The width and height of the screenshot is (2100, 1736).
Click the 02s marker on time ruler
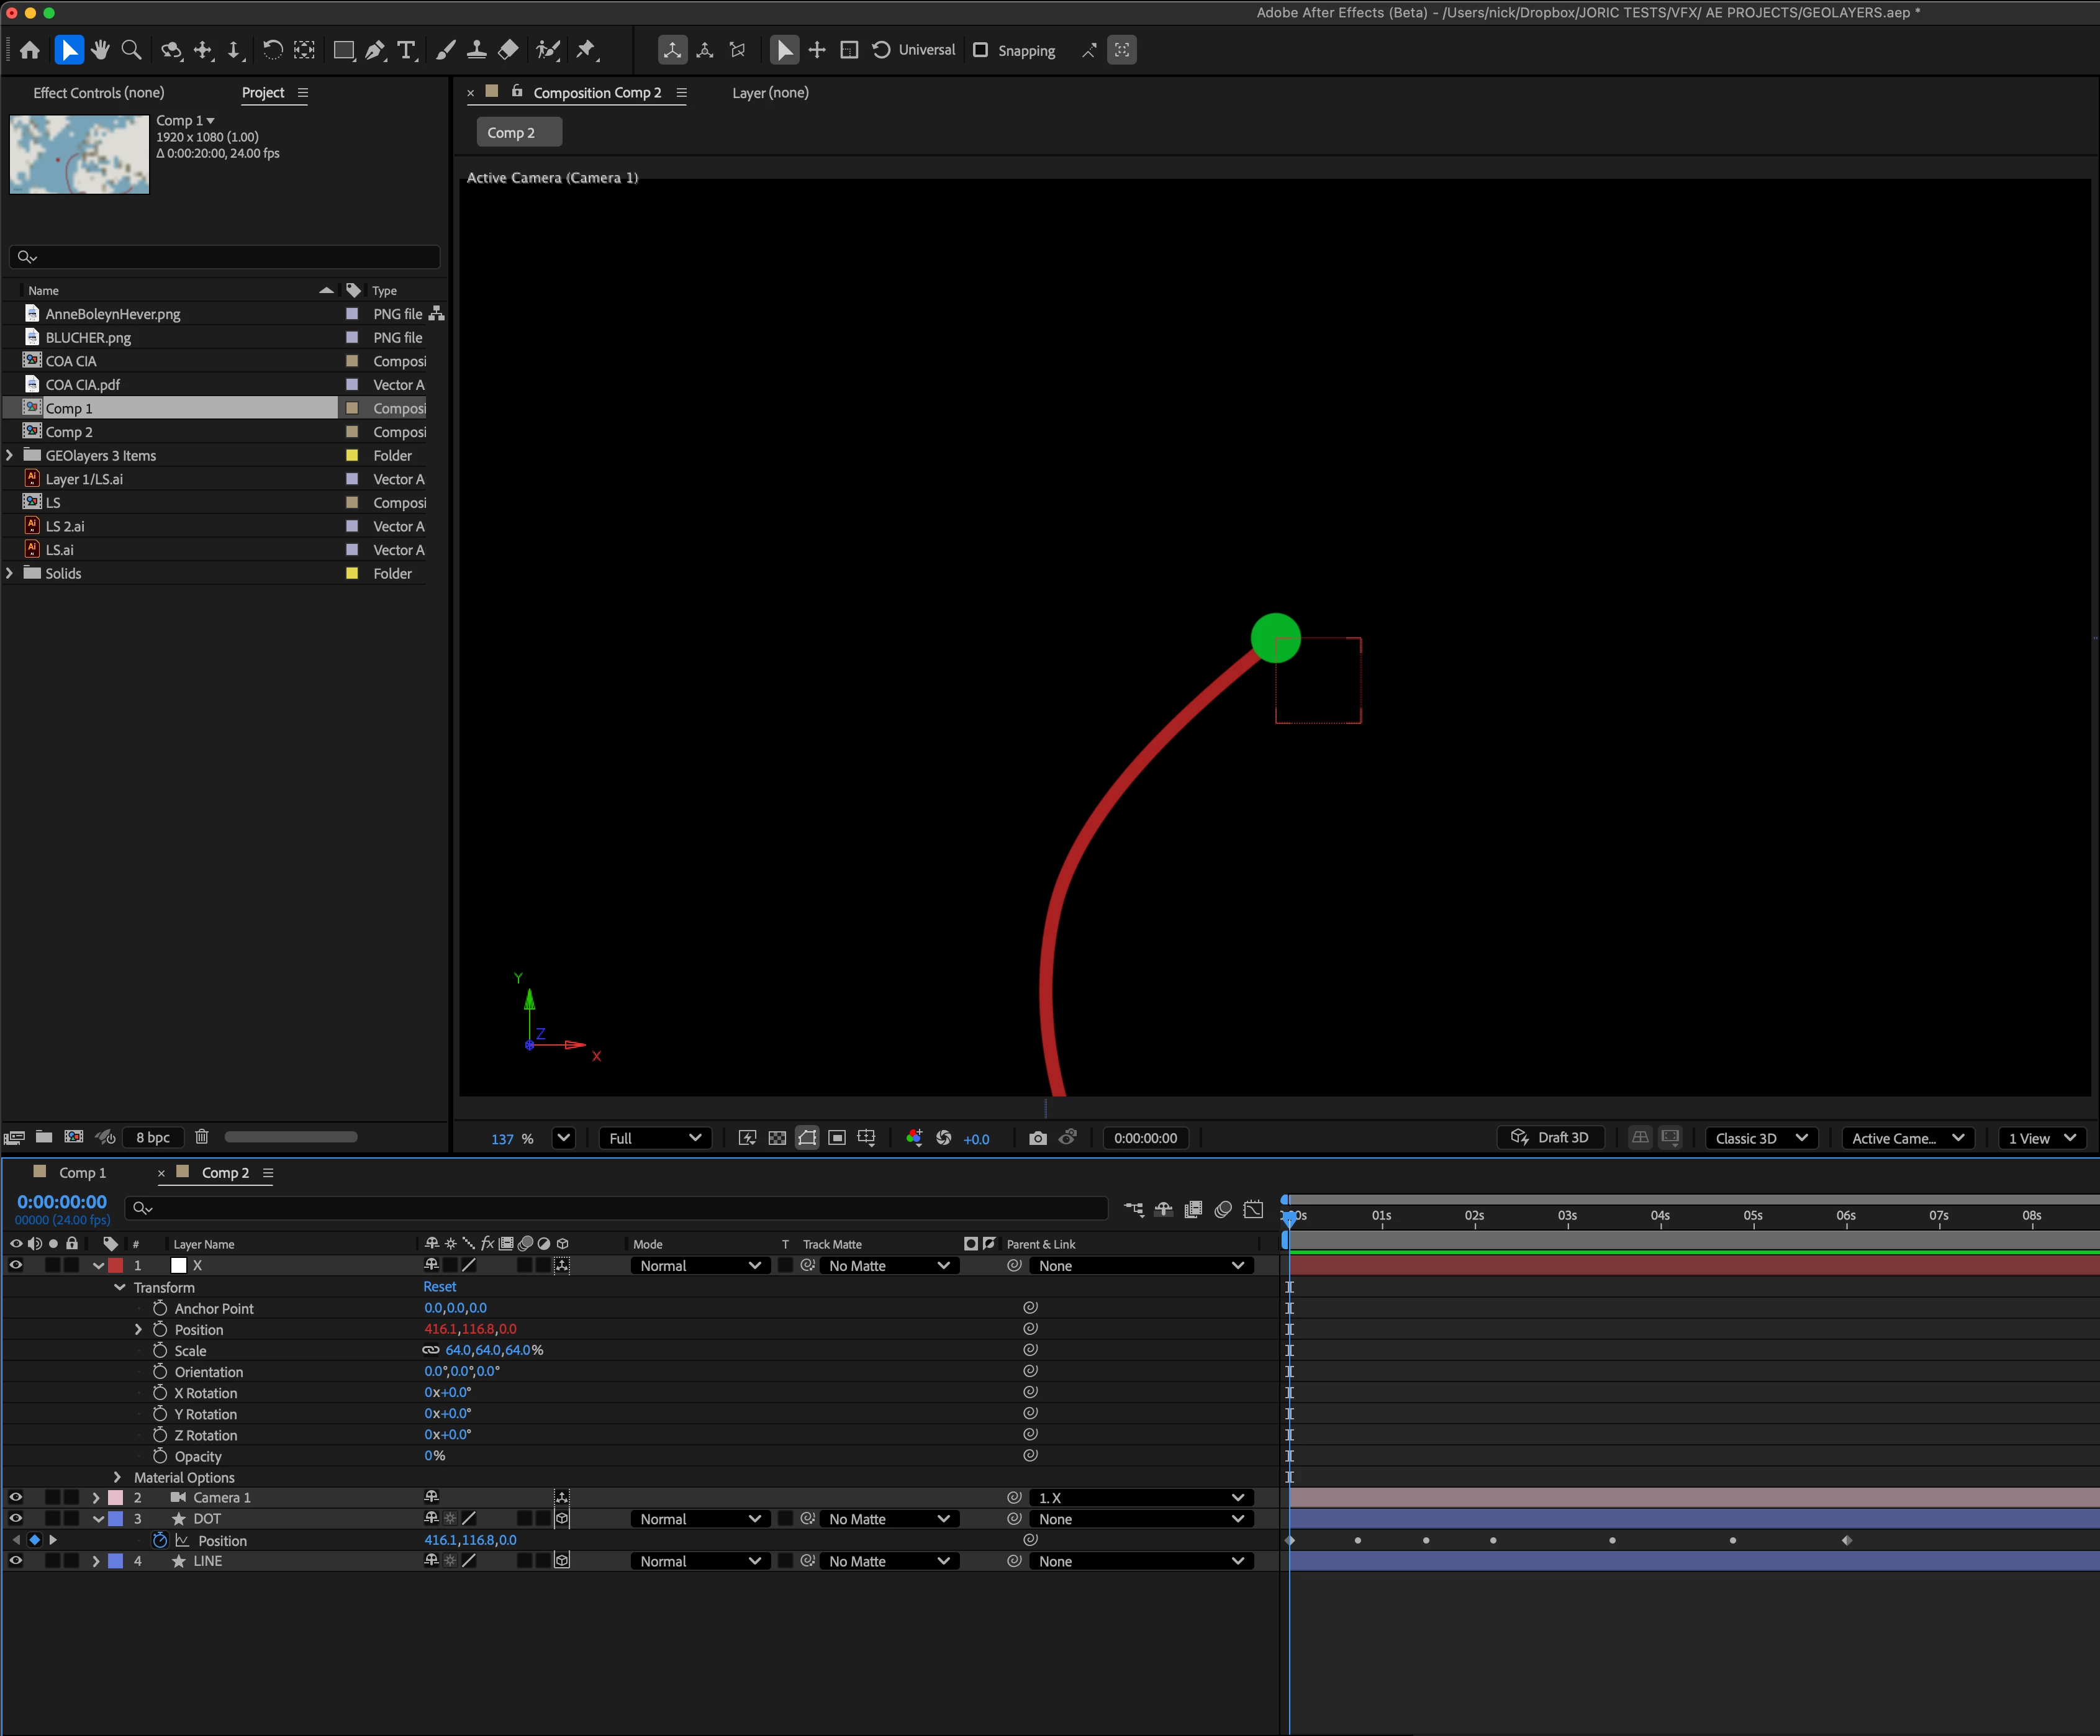point(1474,1216)
